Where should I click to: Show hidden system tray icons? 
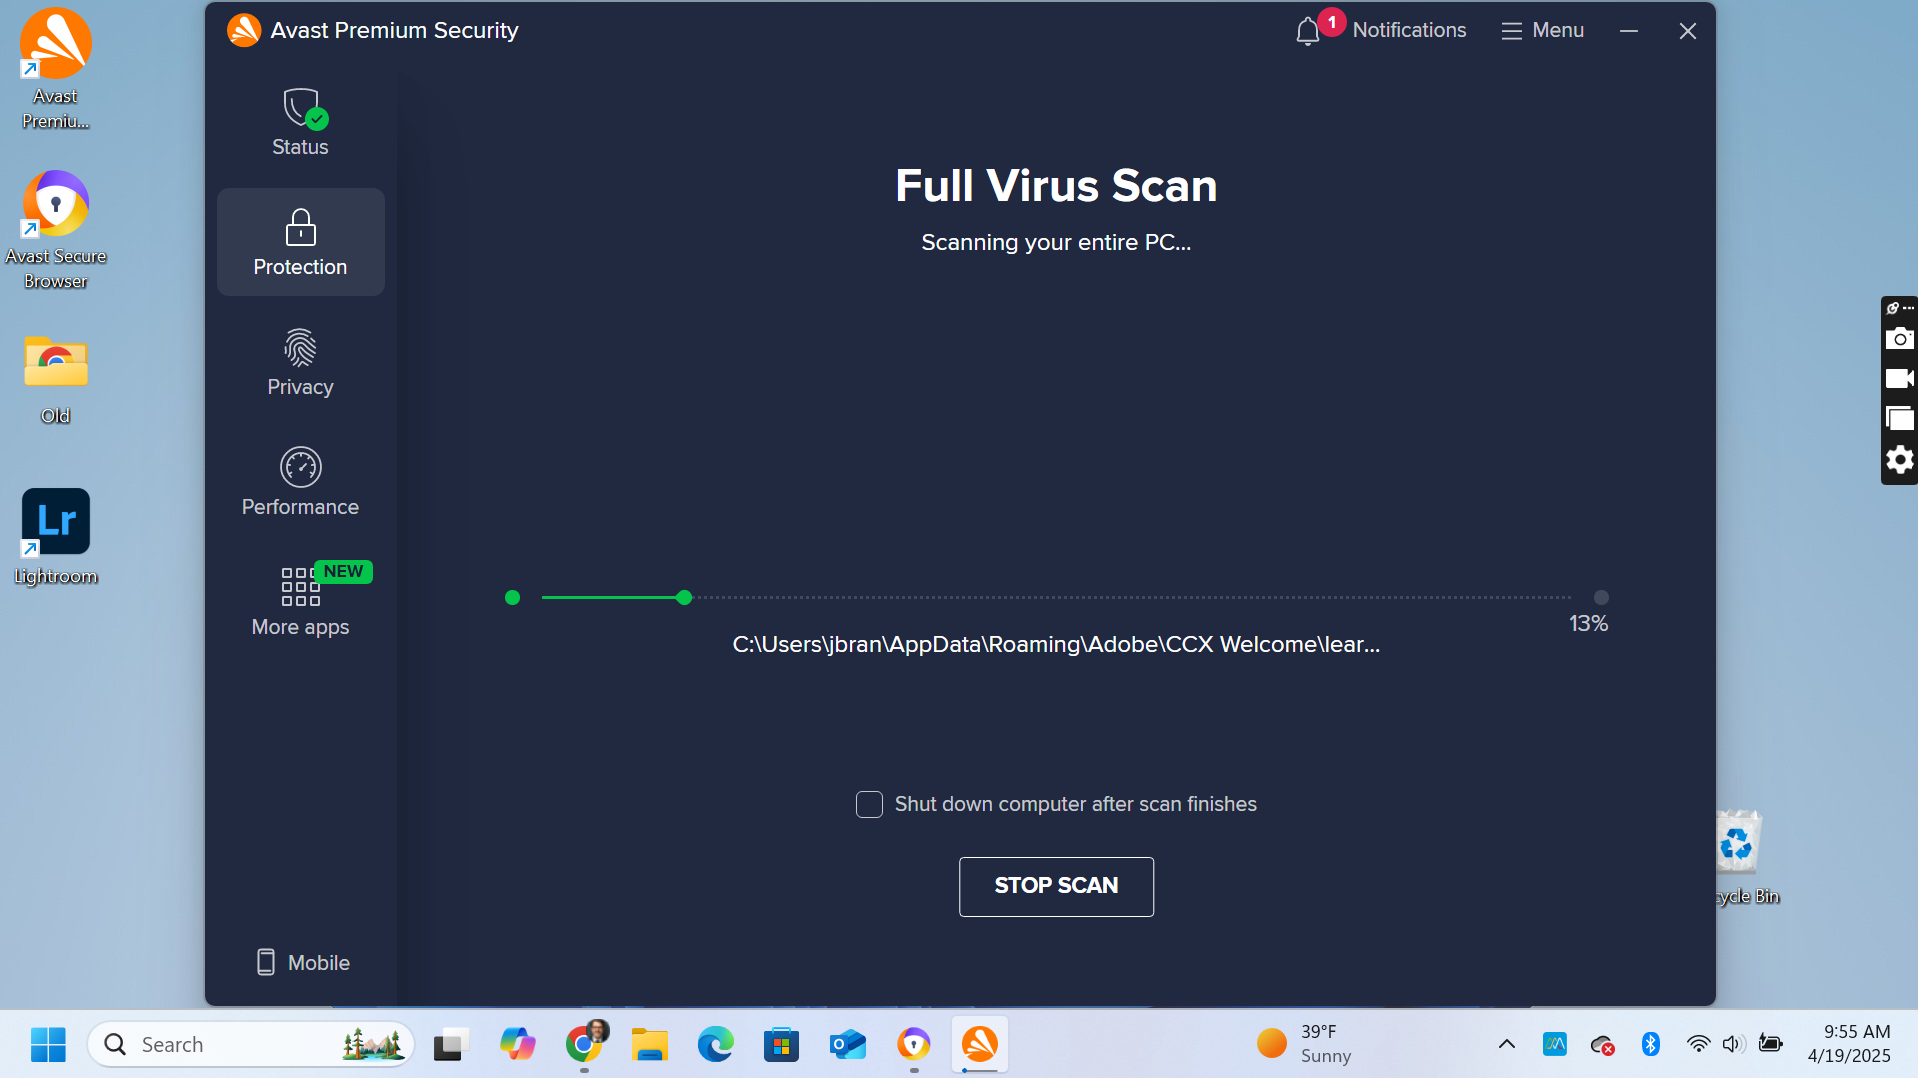pyautogui.click(x=1506, y=1044)
